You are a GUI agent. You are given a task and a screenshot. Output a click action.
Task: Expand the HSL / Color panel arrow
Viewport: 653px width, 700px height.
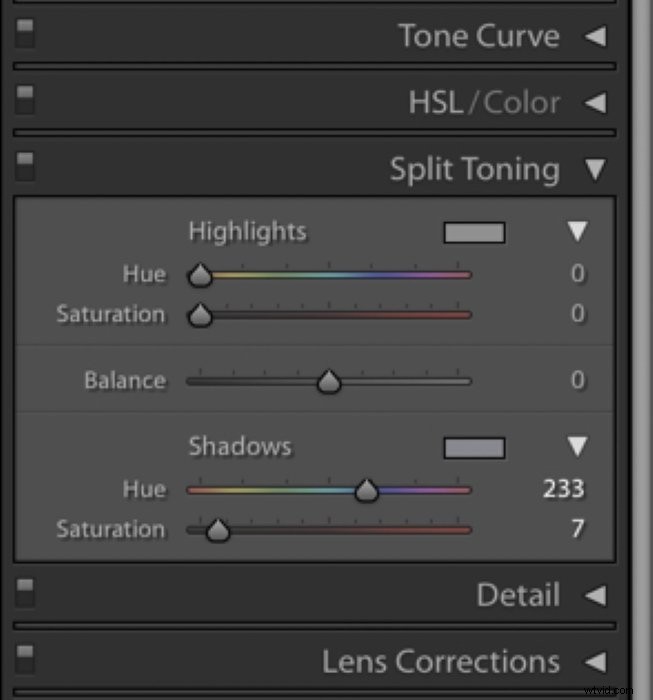pos(596,103)
